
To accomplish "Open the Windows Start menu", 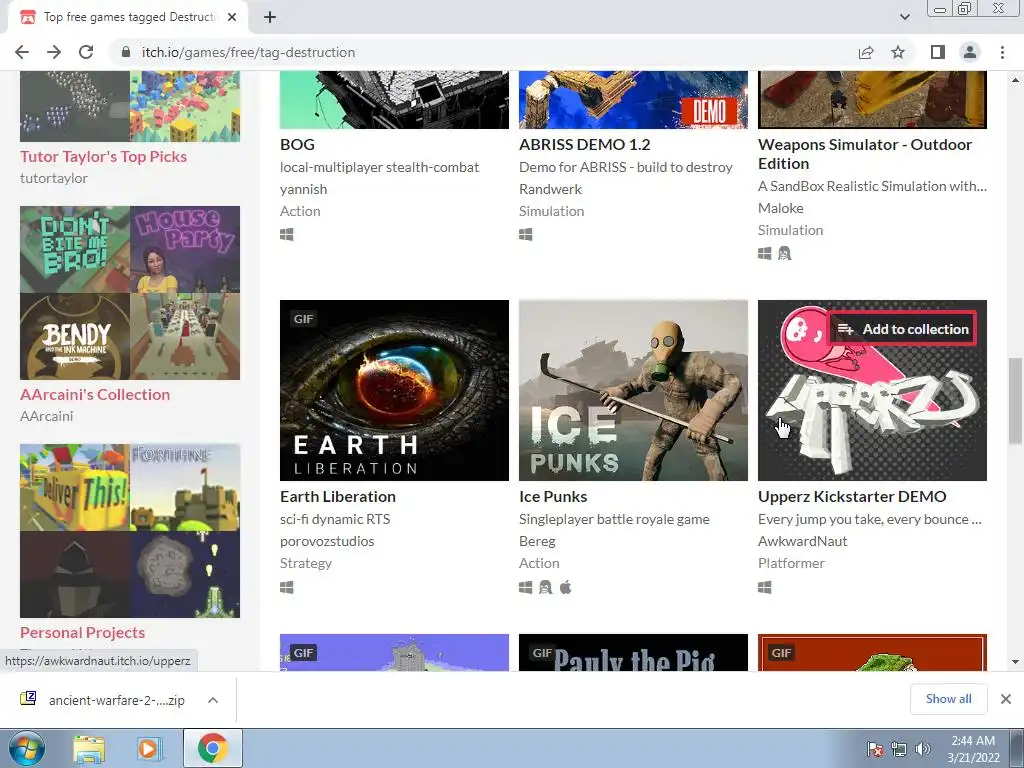I will click(x=27, y=748).
